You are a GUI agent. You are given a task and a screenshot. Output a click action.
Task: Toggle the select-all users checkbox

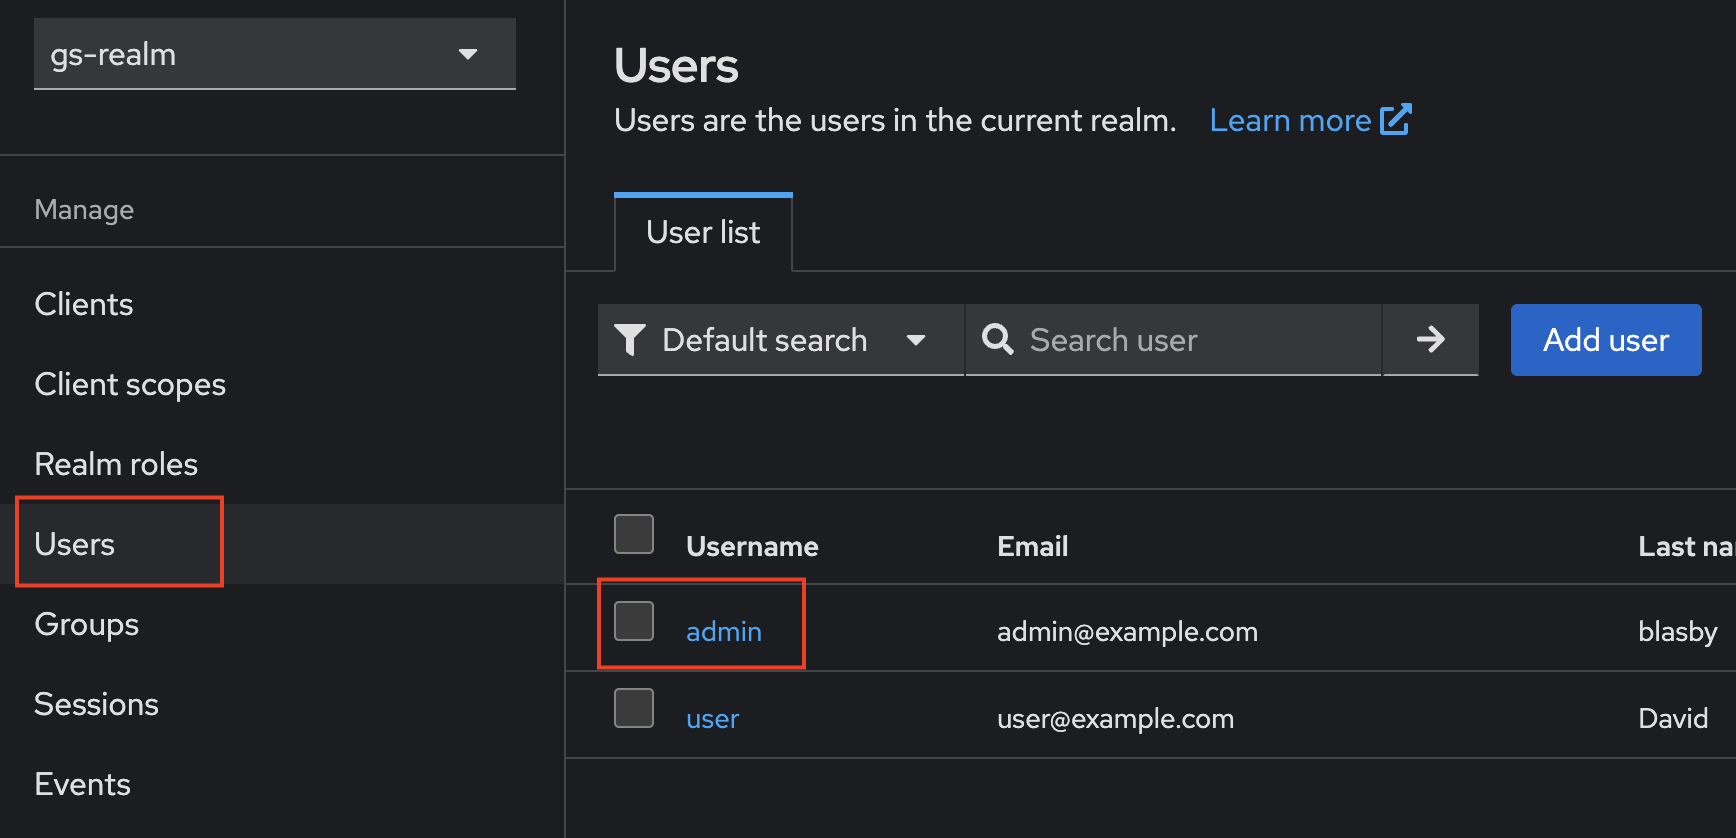point(634,534)
